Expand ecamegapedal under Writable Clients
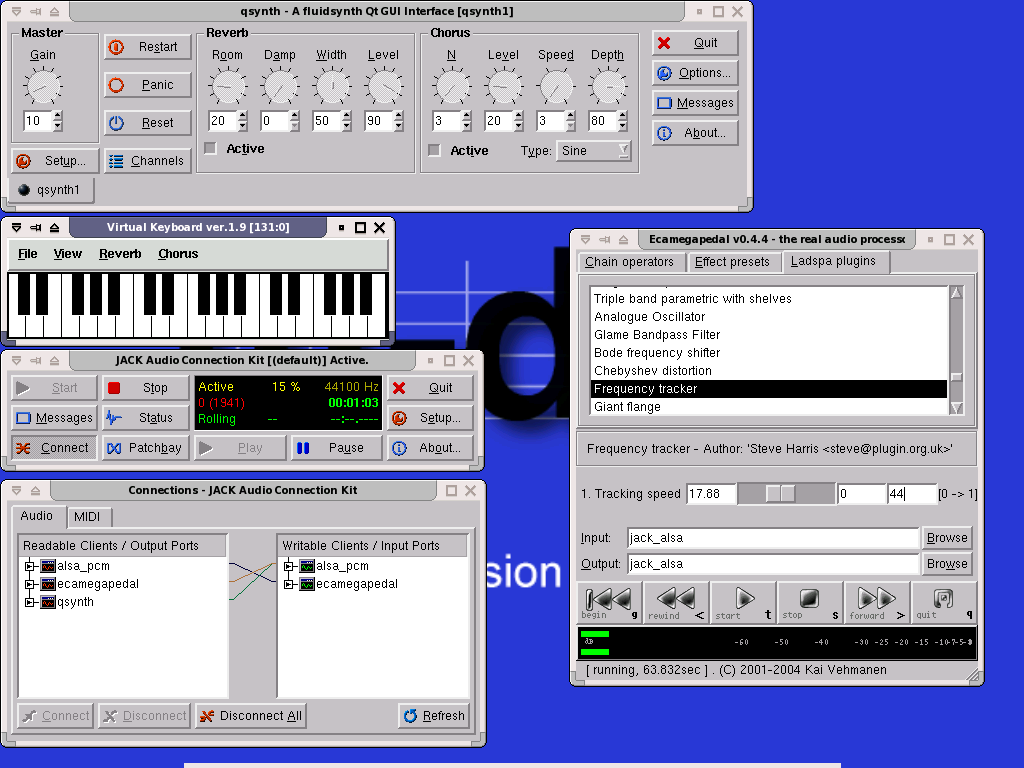1024x768 pixels. tap(289, 584)
